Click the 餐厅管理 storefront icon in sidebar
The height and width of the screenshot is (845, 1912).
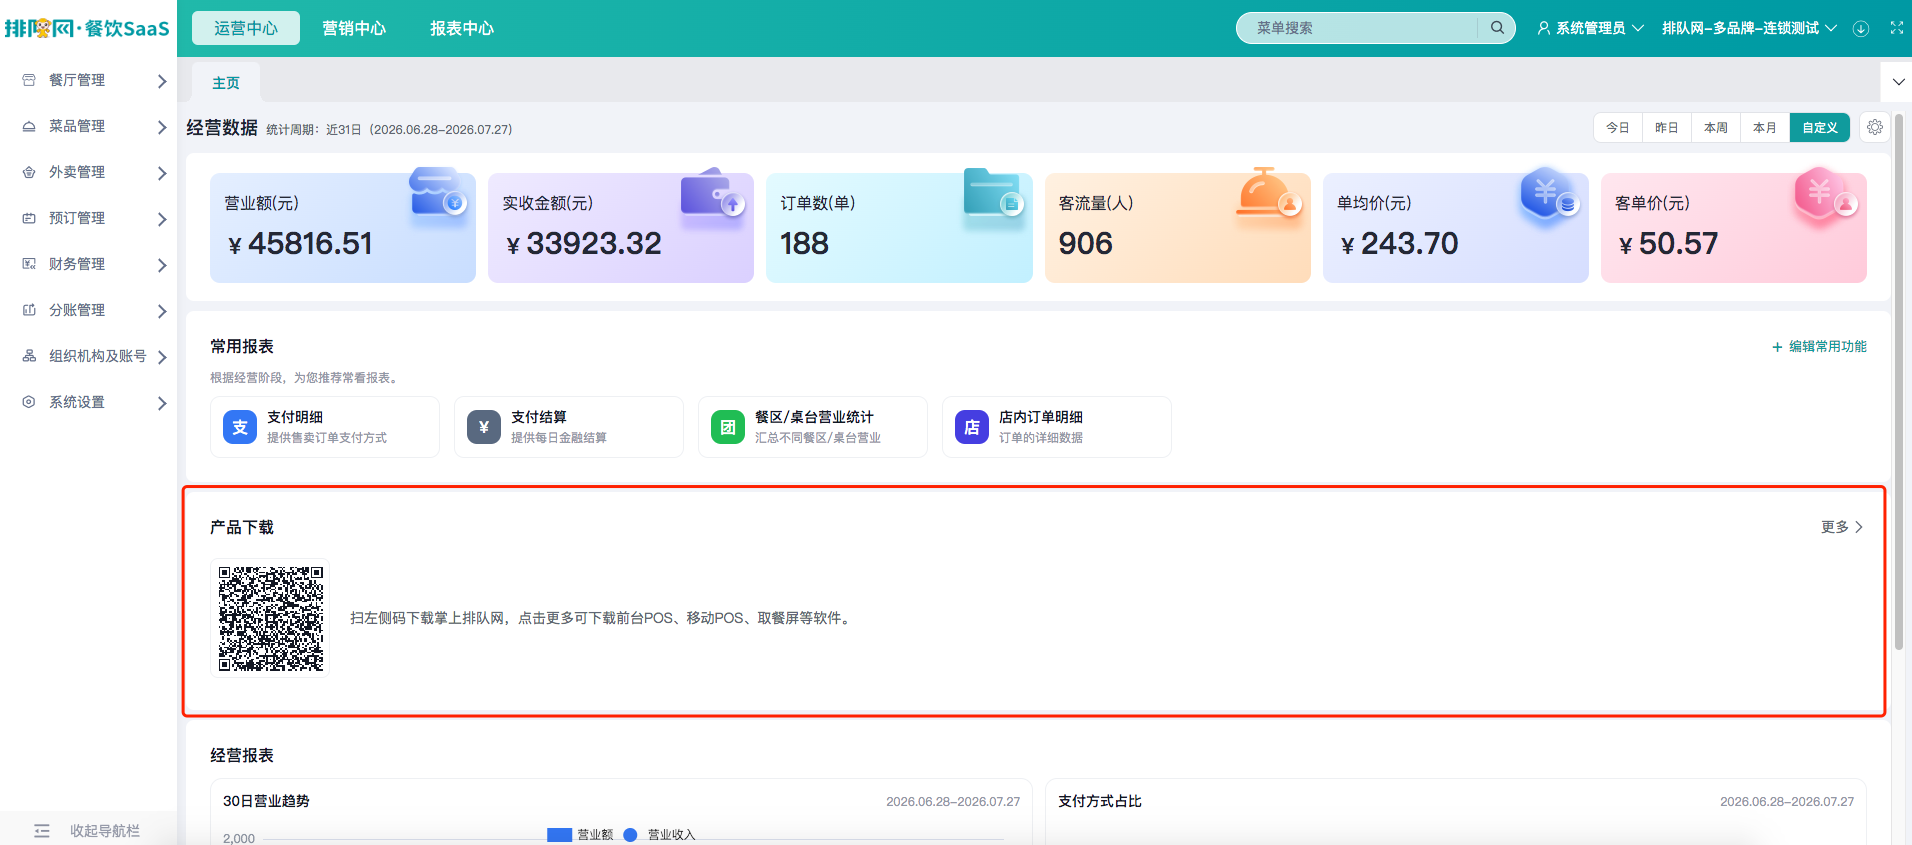point(29,80)
